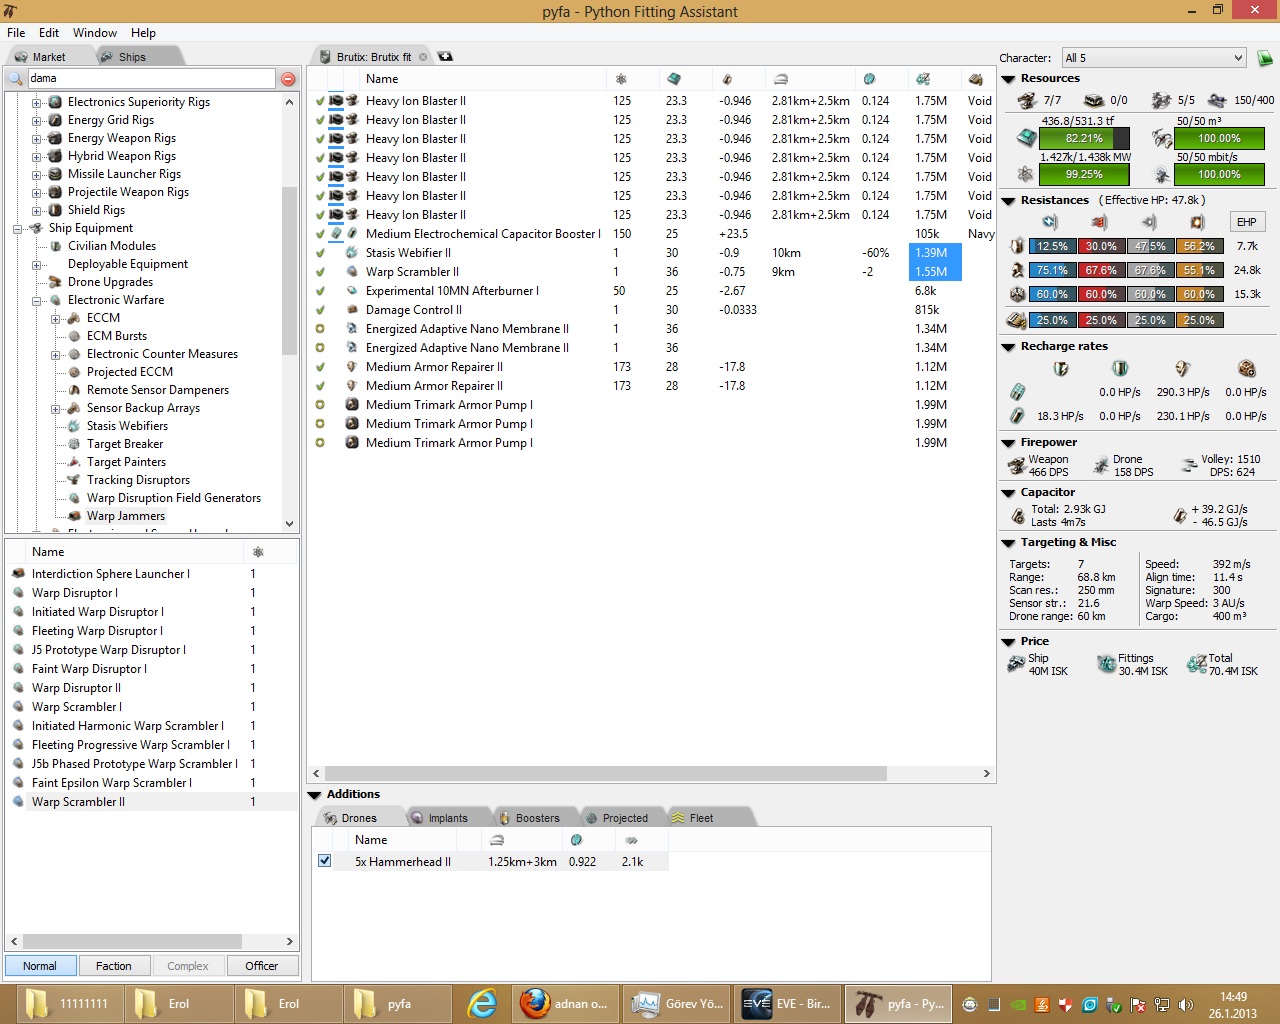This screenshot has width=1280, height=1024.
Task: Clear the market search field
Action: point(288,79)
